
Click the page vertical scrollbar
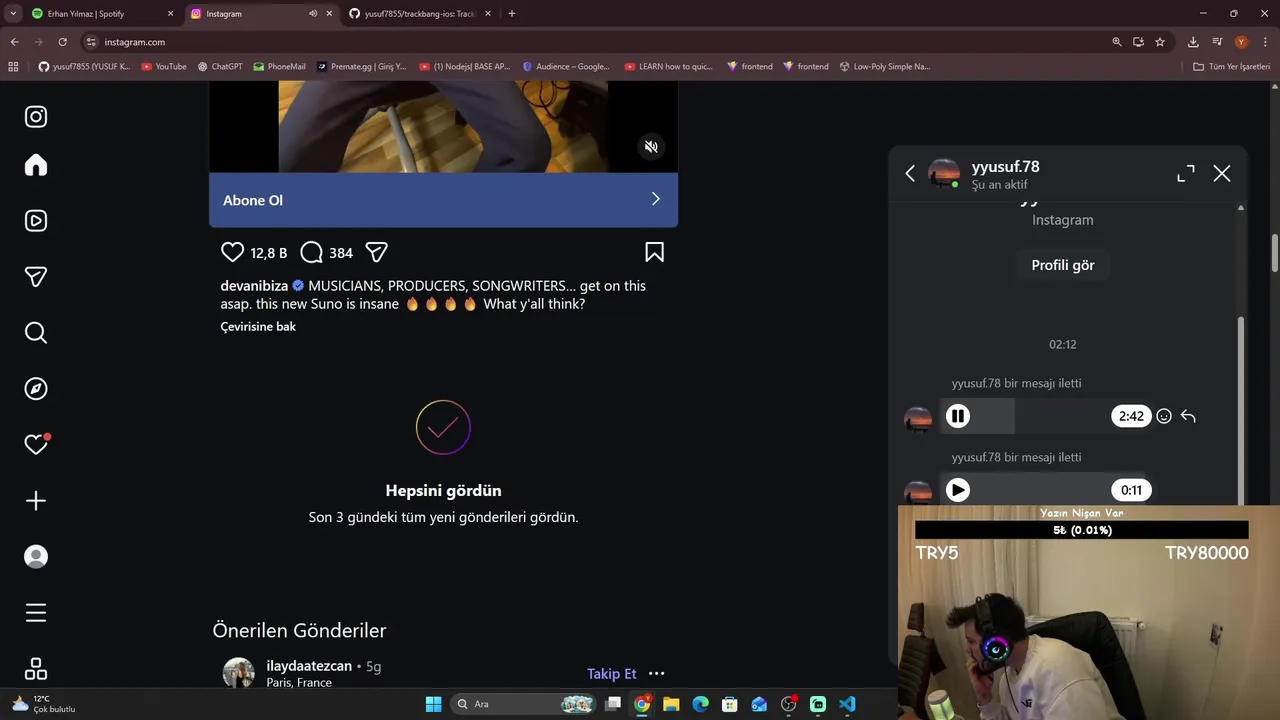click(1275, 252)
